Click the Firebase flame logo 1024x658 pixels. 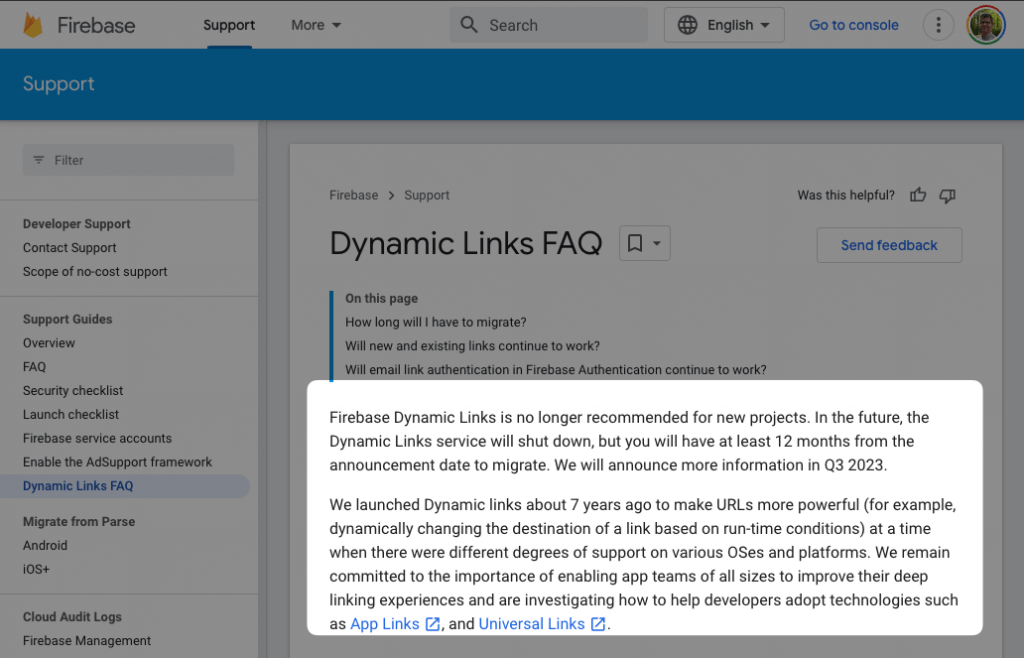(32, 25)
